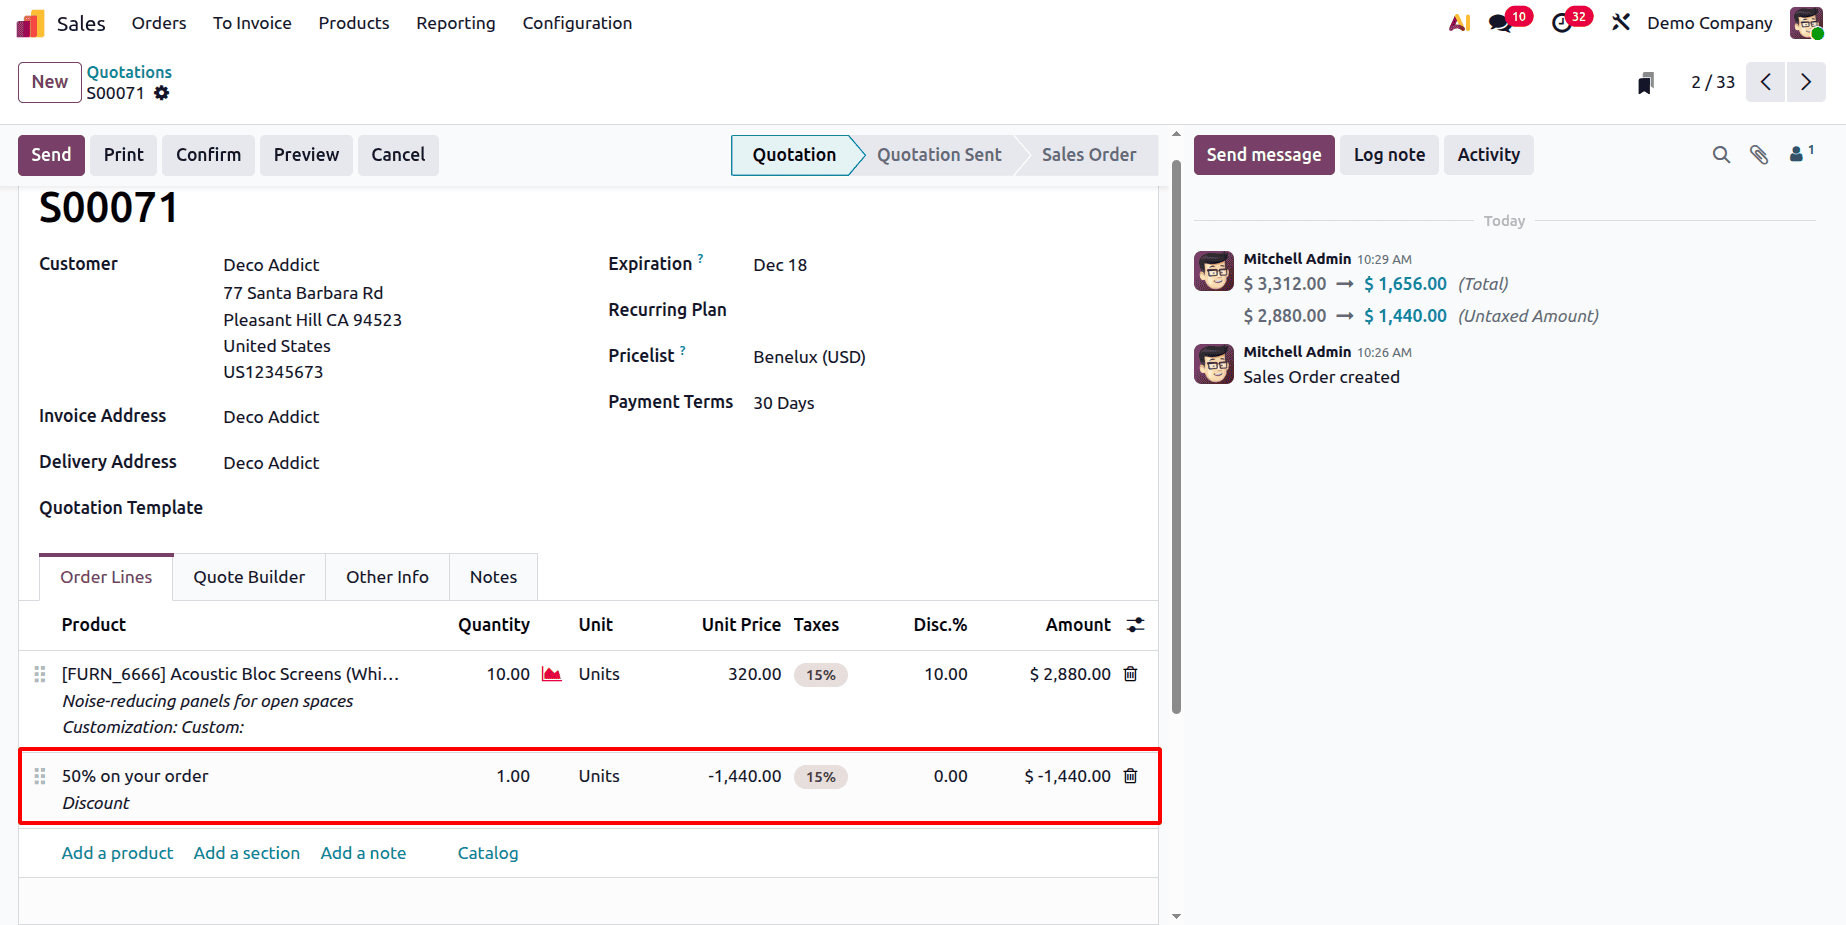Open the optional columns selector in order lines
Image resolution: width=1846 pixels, height=925 pixels.
pyautogui.click(x=1135, y=624)
